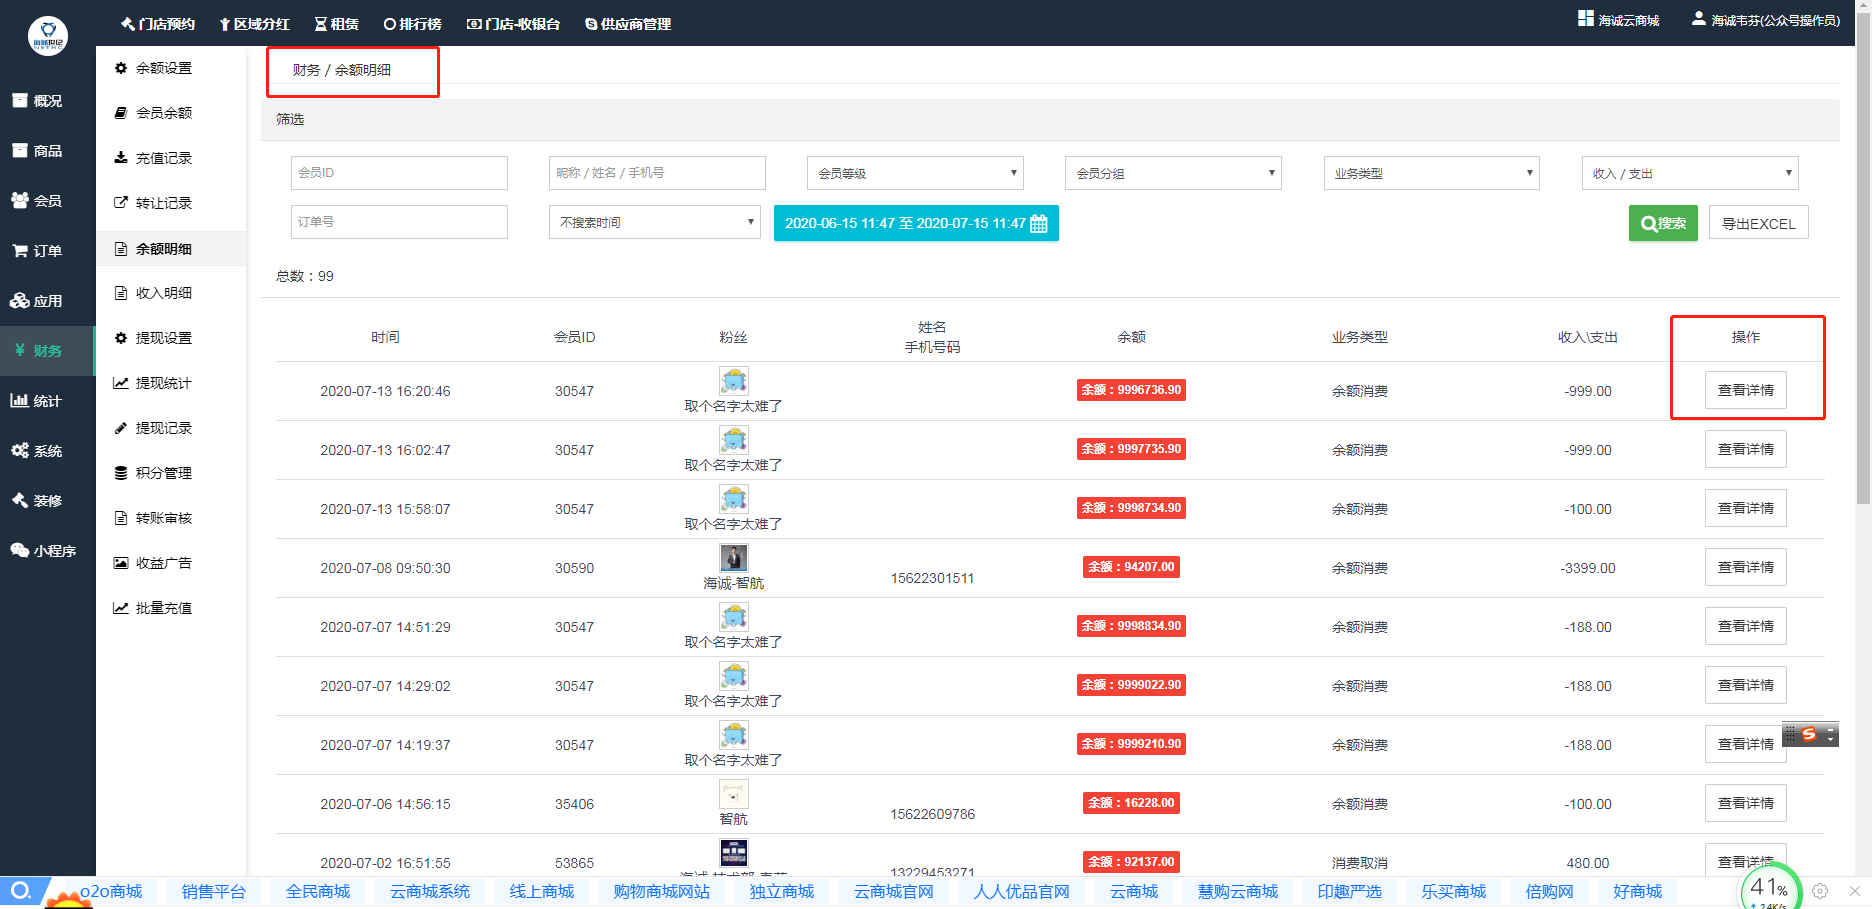Image resolution: width=1872 pixels, height=909 pixels.
Task: Open 区域分红 in top navigation
Action: [x=254, y=24]
